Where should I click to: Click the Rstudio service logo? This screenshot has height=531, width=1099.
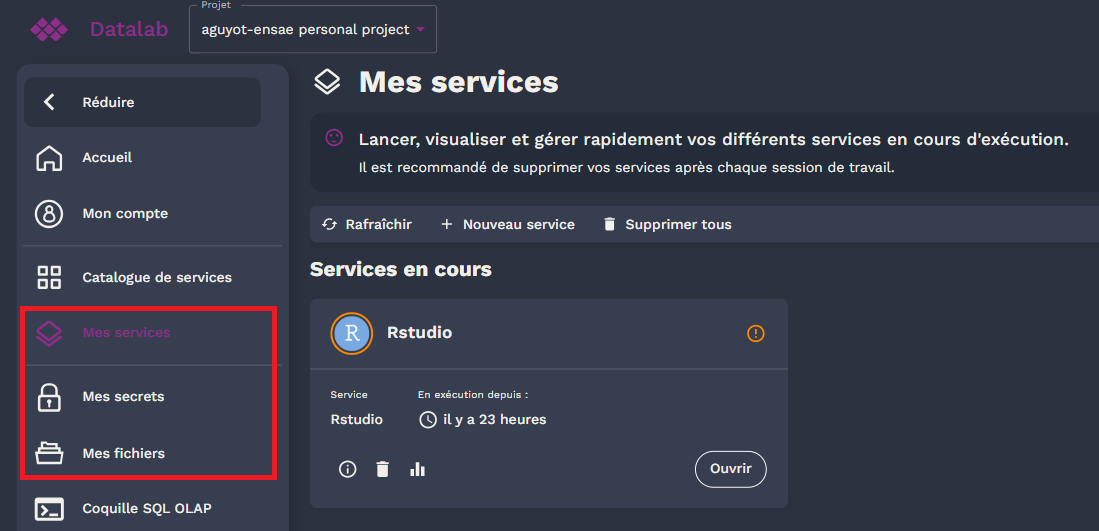[x=351, y=334]
